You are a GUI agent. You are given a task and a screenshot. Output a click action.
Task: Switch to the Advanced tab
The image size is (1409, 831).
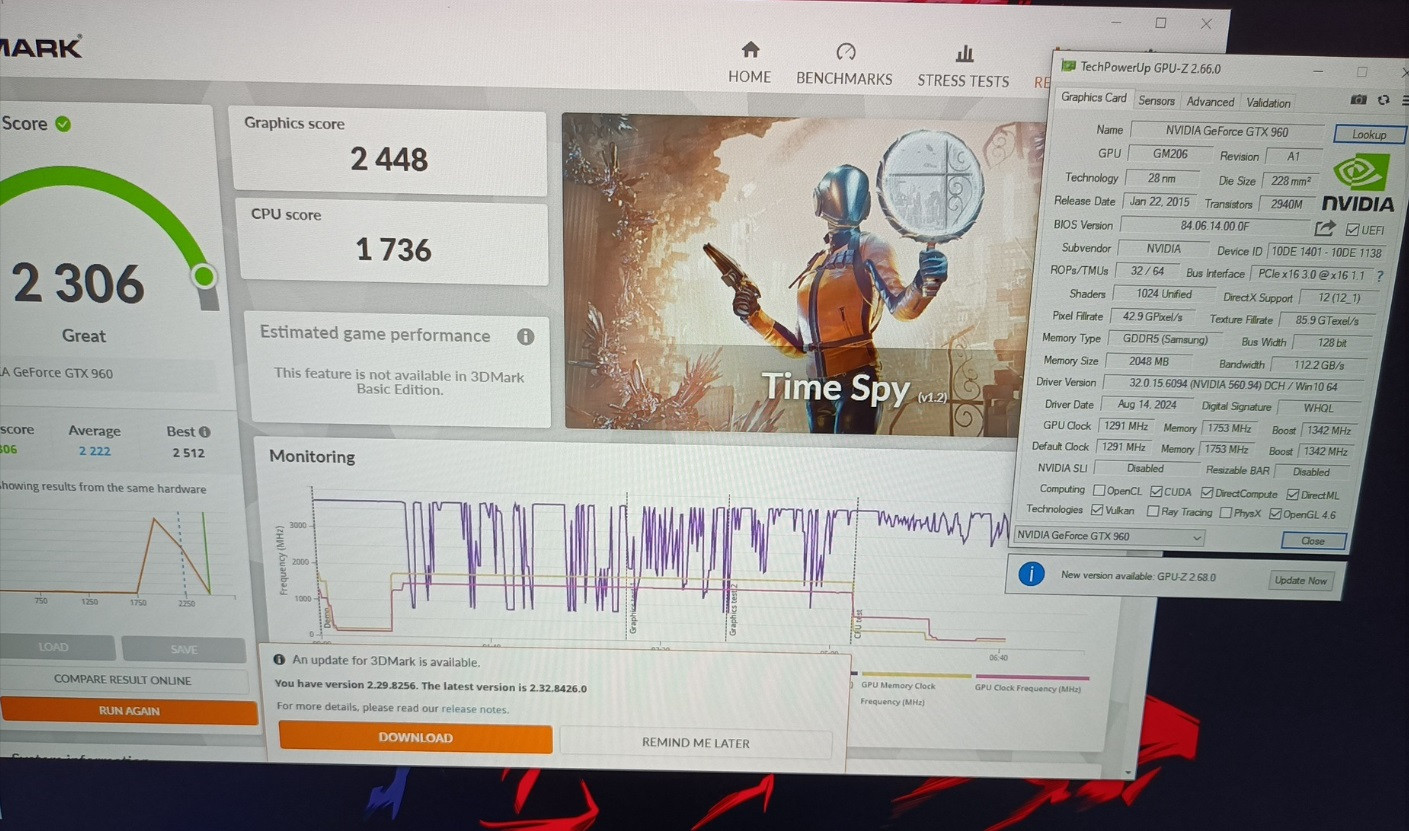tap(1210, 102)
